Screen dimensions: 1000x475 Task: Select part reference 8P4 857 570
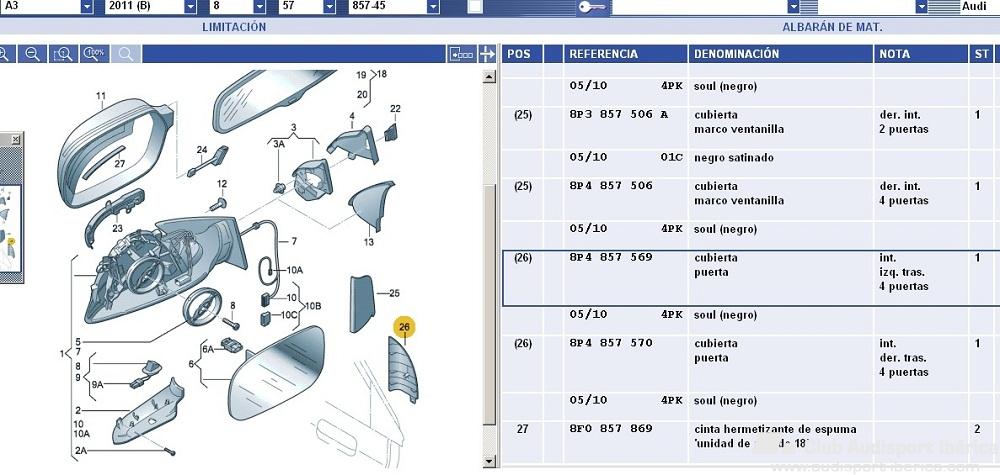pos(611,343)
